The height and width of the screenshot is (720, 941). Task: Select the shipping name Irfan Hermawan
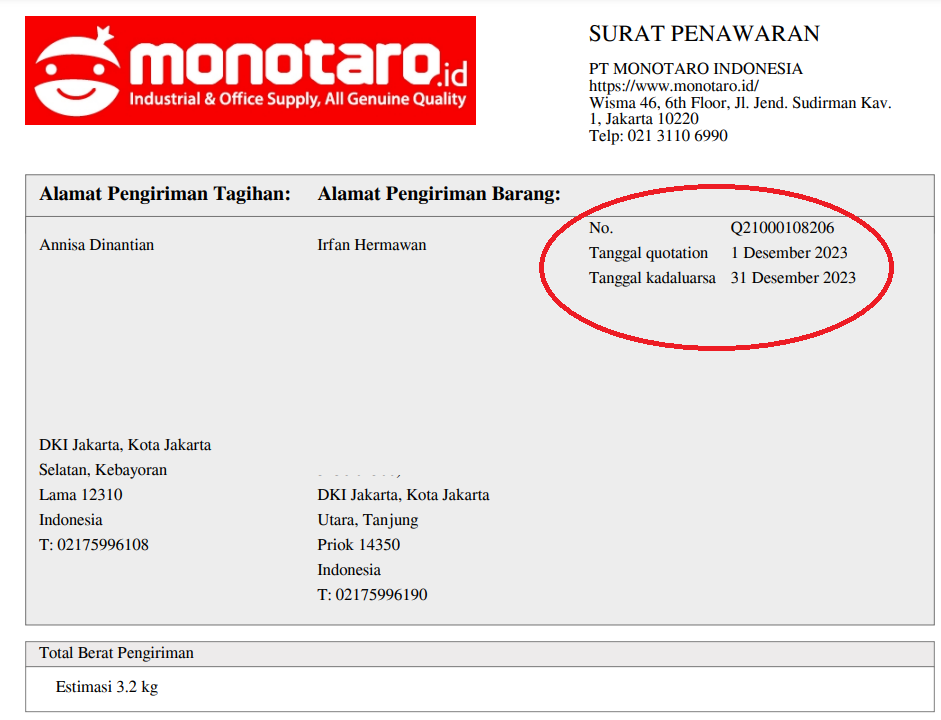[372, 245]
